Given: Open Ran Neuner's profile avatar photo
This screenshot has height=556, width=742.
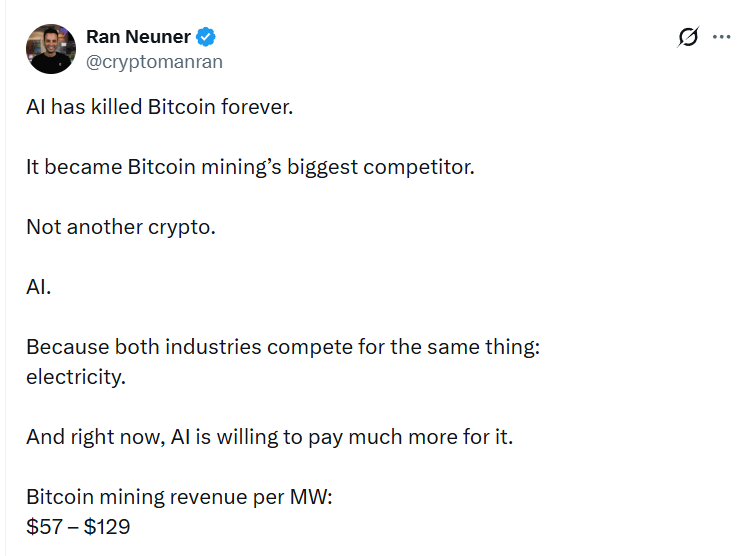Looking at the screenshot, I should [x=51, y=49].
